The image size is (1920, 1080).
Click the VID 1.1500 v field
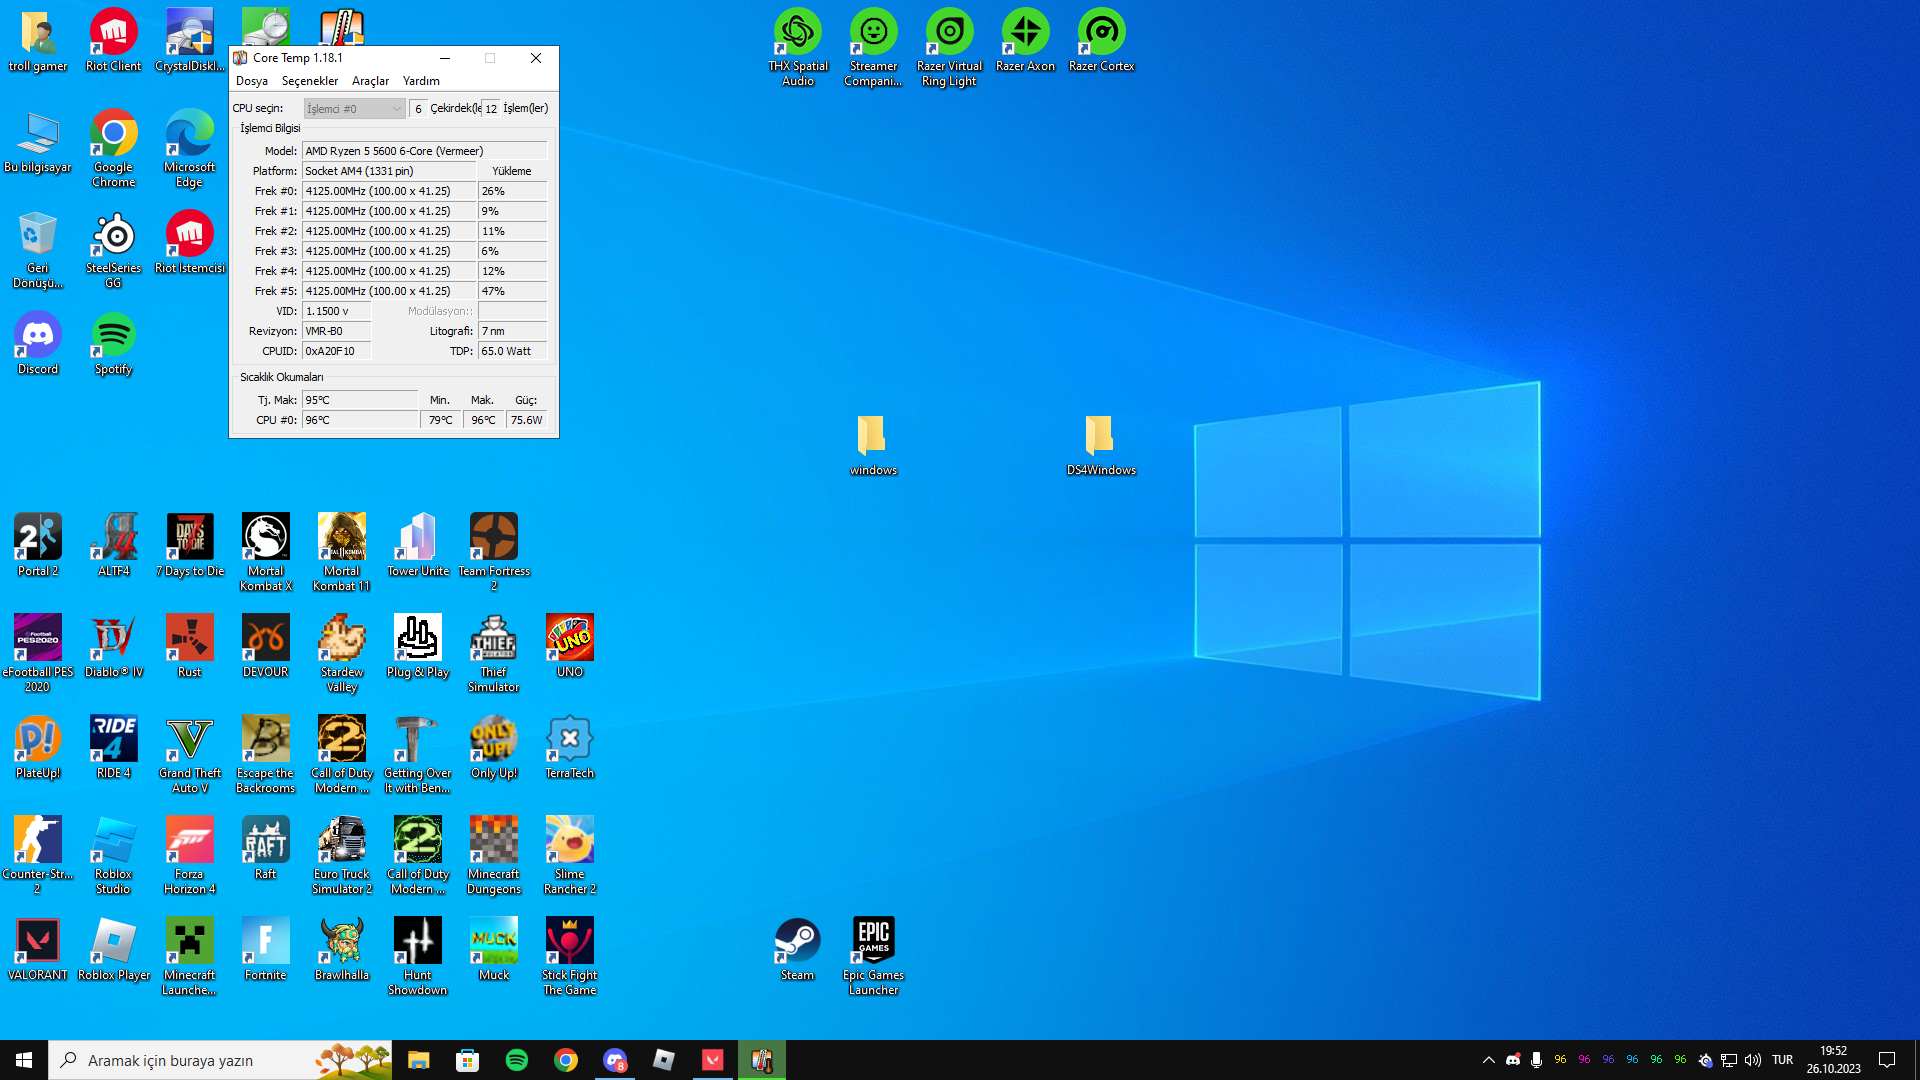337,311
